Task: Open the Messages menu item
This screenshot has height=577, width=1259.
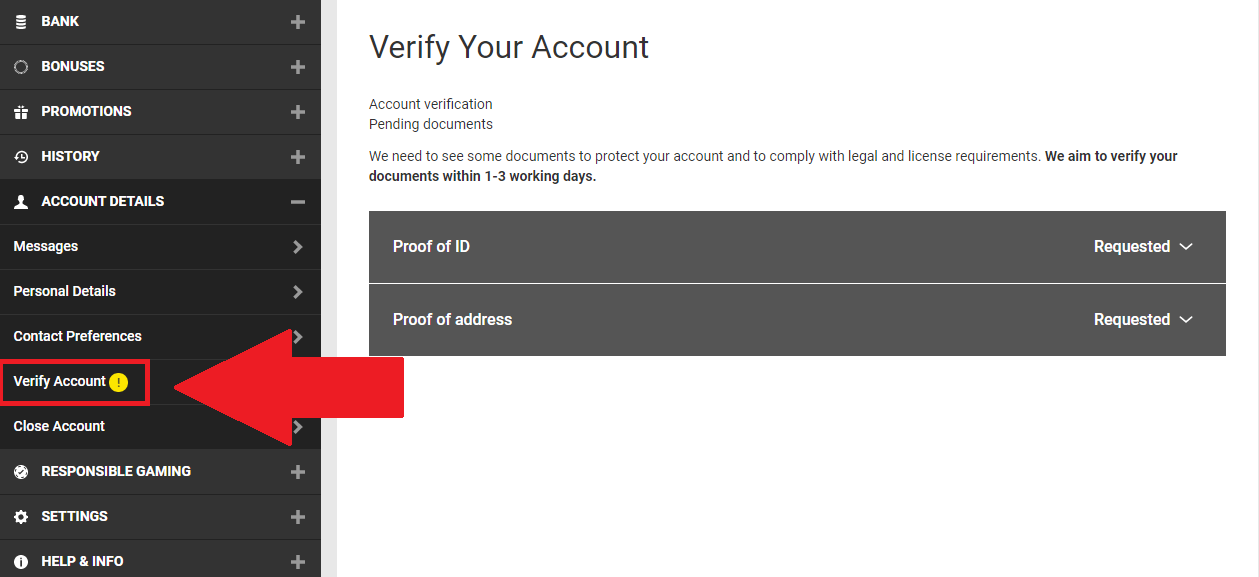Action: pos(46,246)
